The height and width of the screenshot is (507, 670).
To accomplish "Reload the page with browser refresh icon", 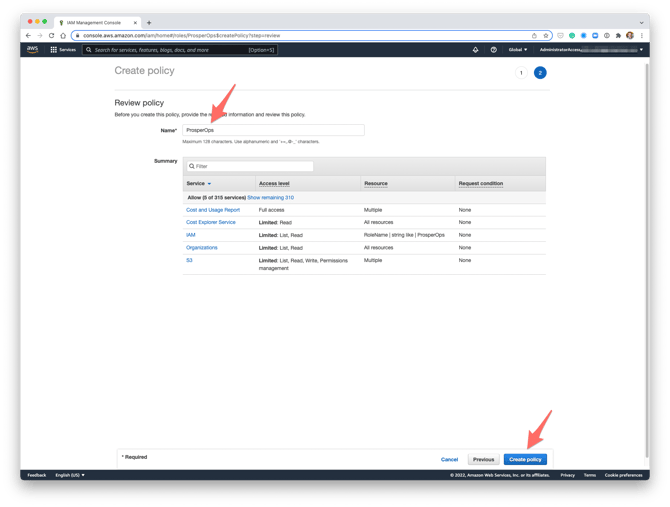I will point(51,35).
